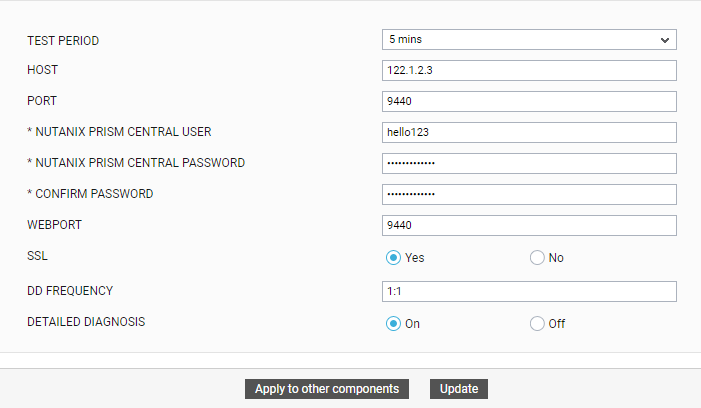Turn Detailed Diagnosis On
Viewport: 701px width, 408px height.
point(393,324)
